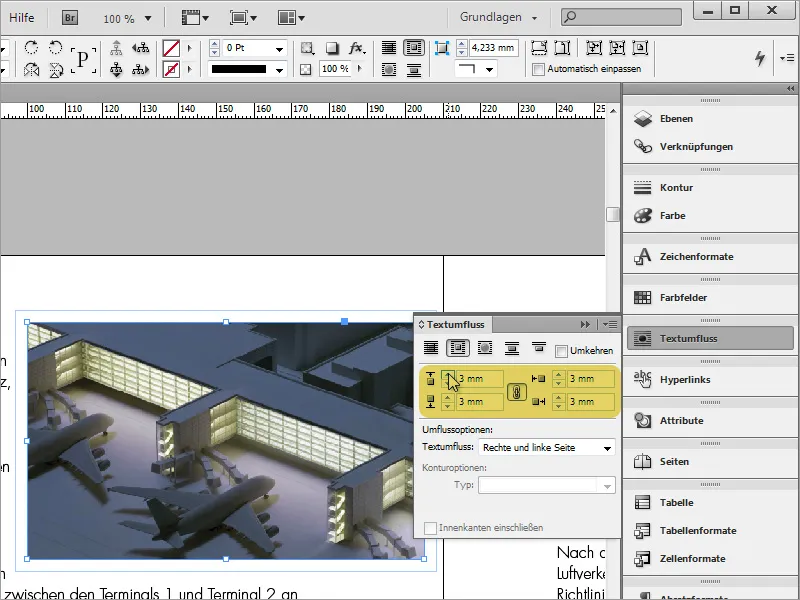
Task: Open the Ebenen panel
Action: 709,118
